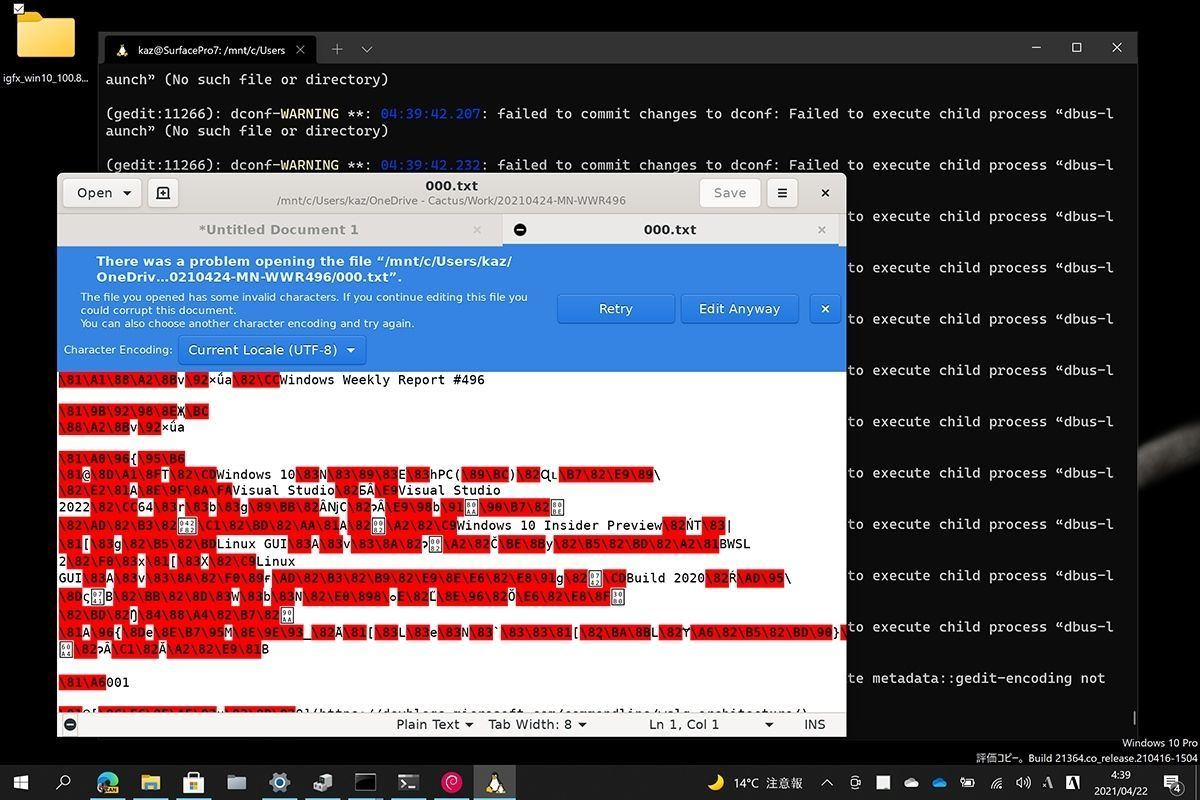
Task: Open File Explorer from the taskbar
Action: pos(151,783)
